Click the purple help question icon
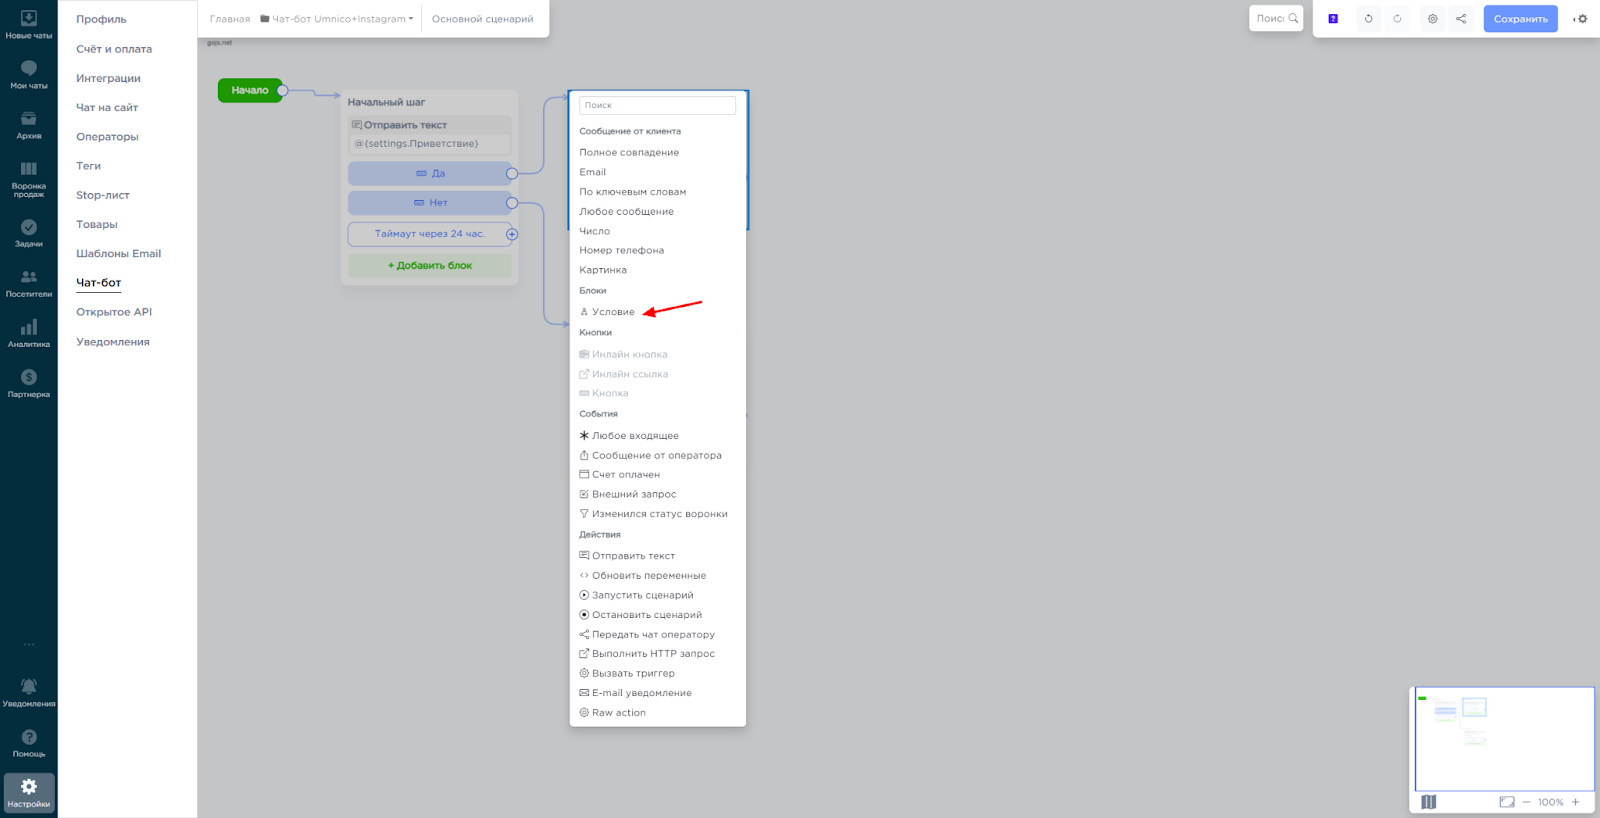Screen dimensions: 1600x818 tap(1333, 19)
